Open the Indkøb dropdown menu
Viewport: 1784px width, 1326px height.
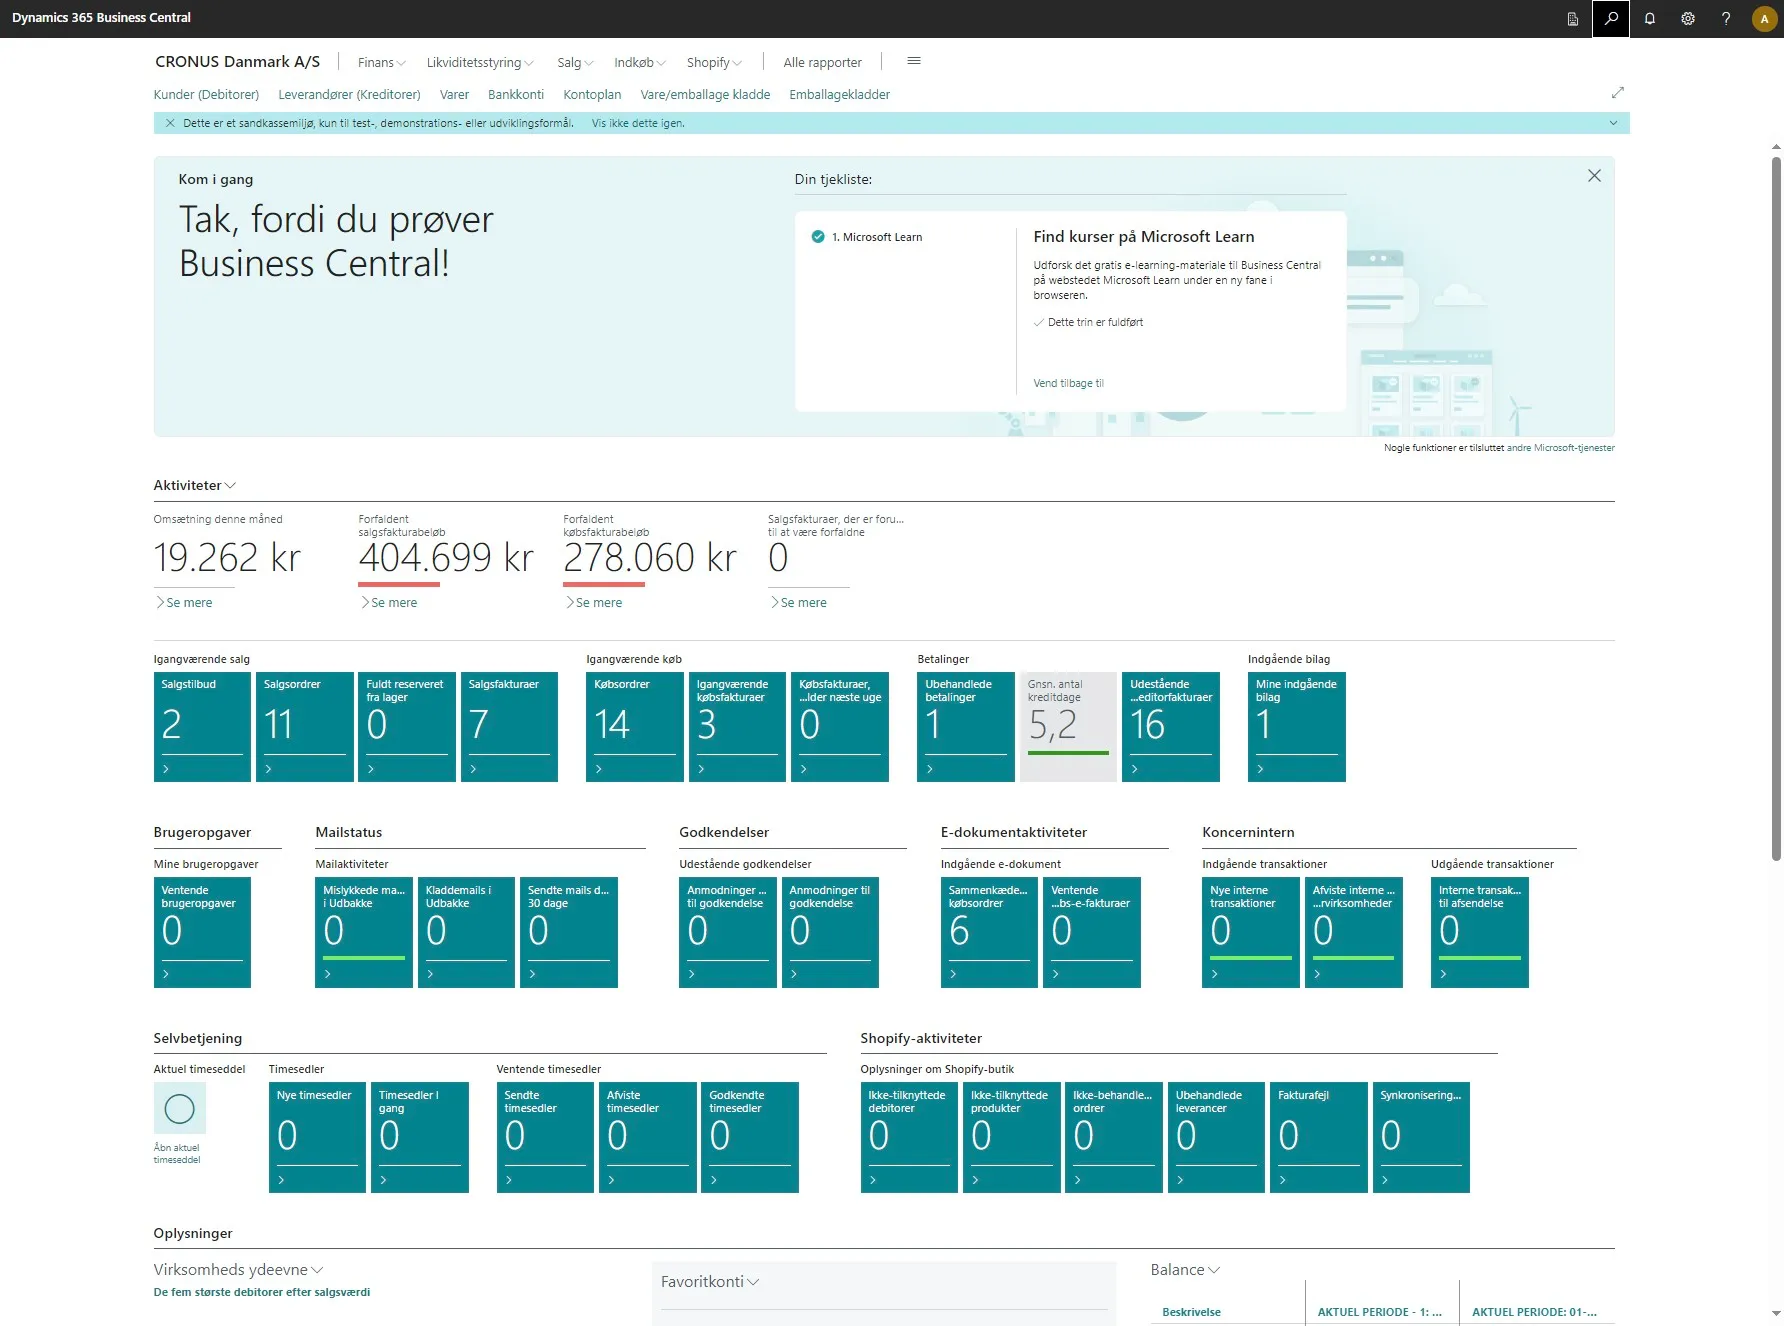[x=640, y=62]
